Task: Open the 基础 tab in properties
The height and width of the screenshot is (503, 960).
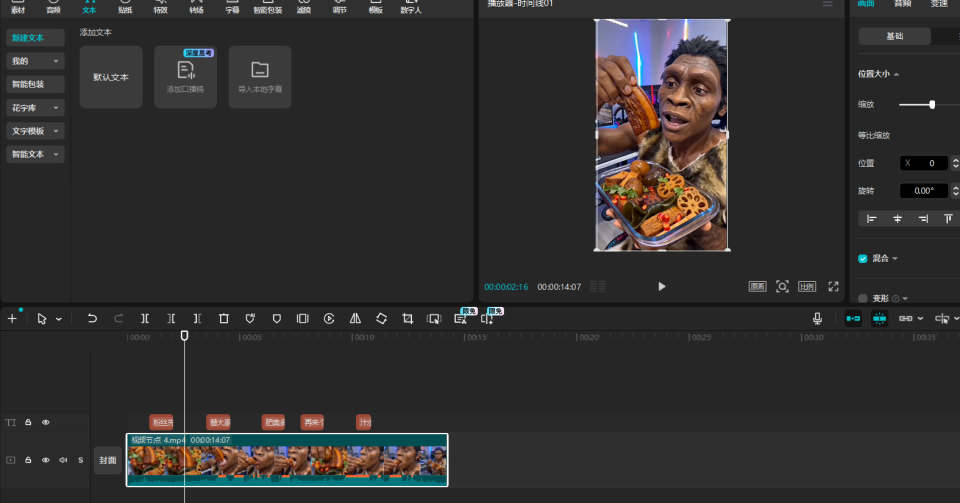Action: pyautogui.click(x=894, y=36)
